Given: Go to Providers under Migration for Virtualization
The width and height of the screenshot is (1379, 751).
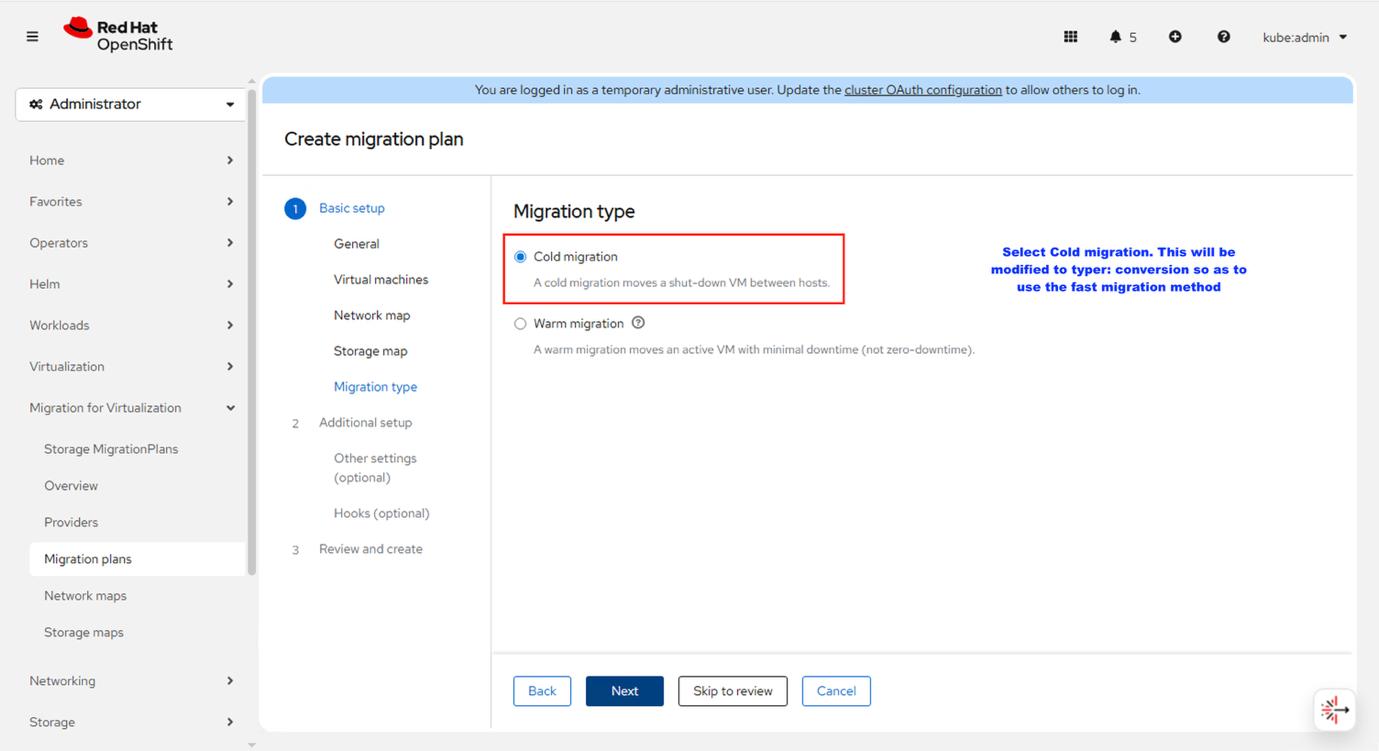Looking at the screenshot, I should click(71, 521).
